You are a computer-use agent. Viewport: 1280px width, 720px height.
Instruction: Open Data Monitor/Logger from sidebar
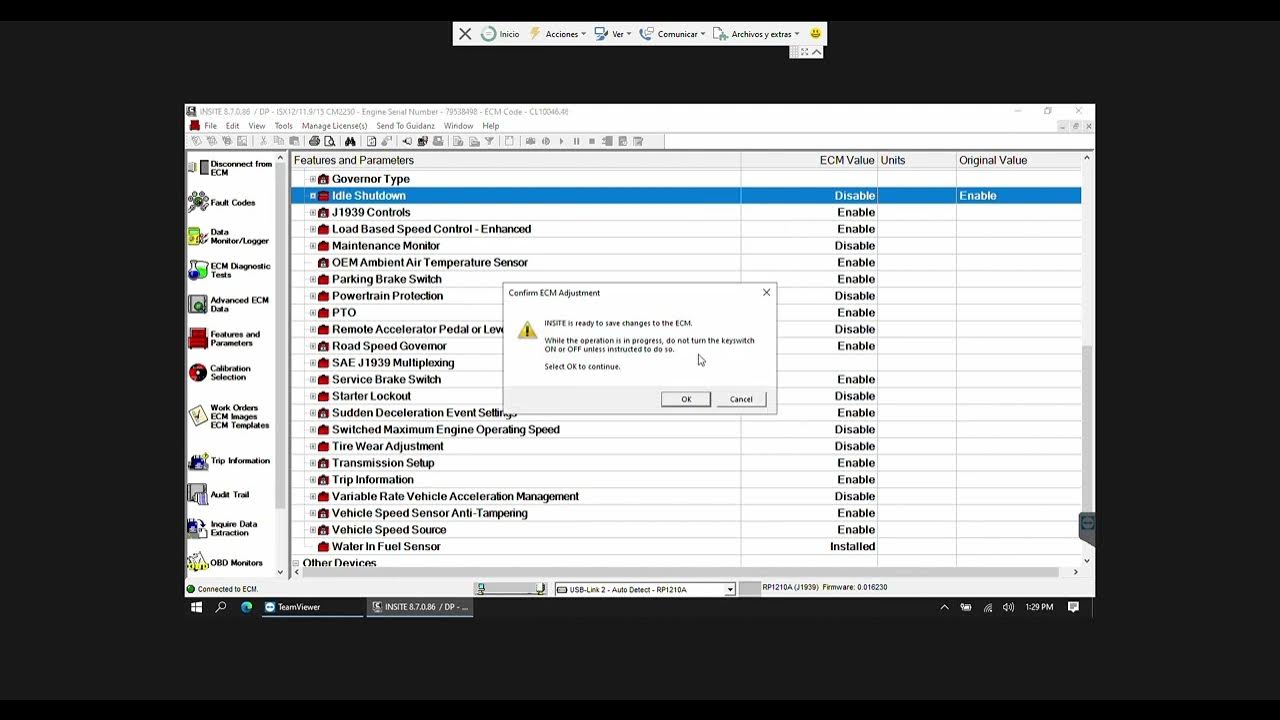click(229, 236)
